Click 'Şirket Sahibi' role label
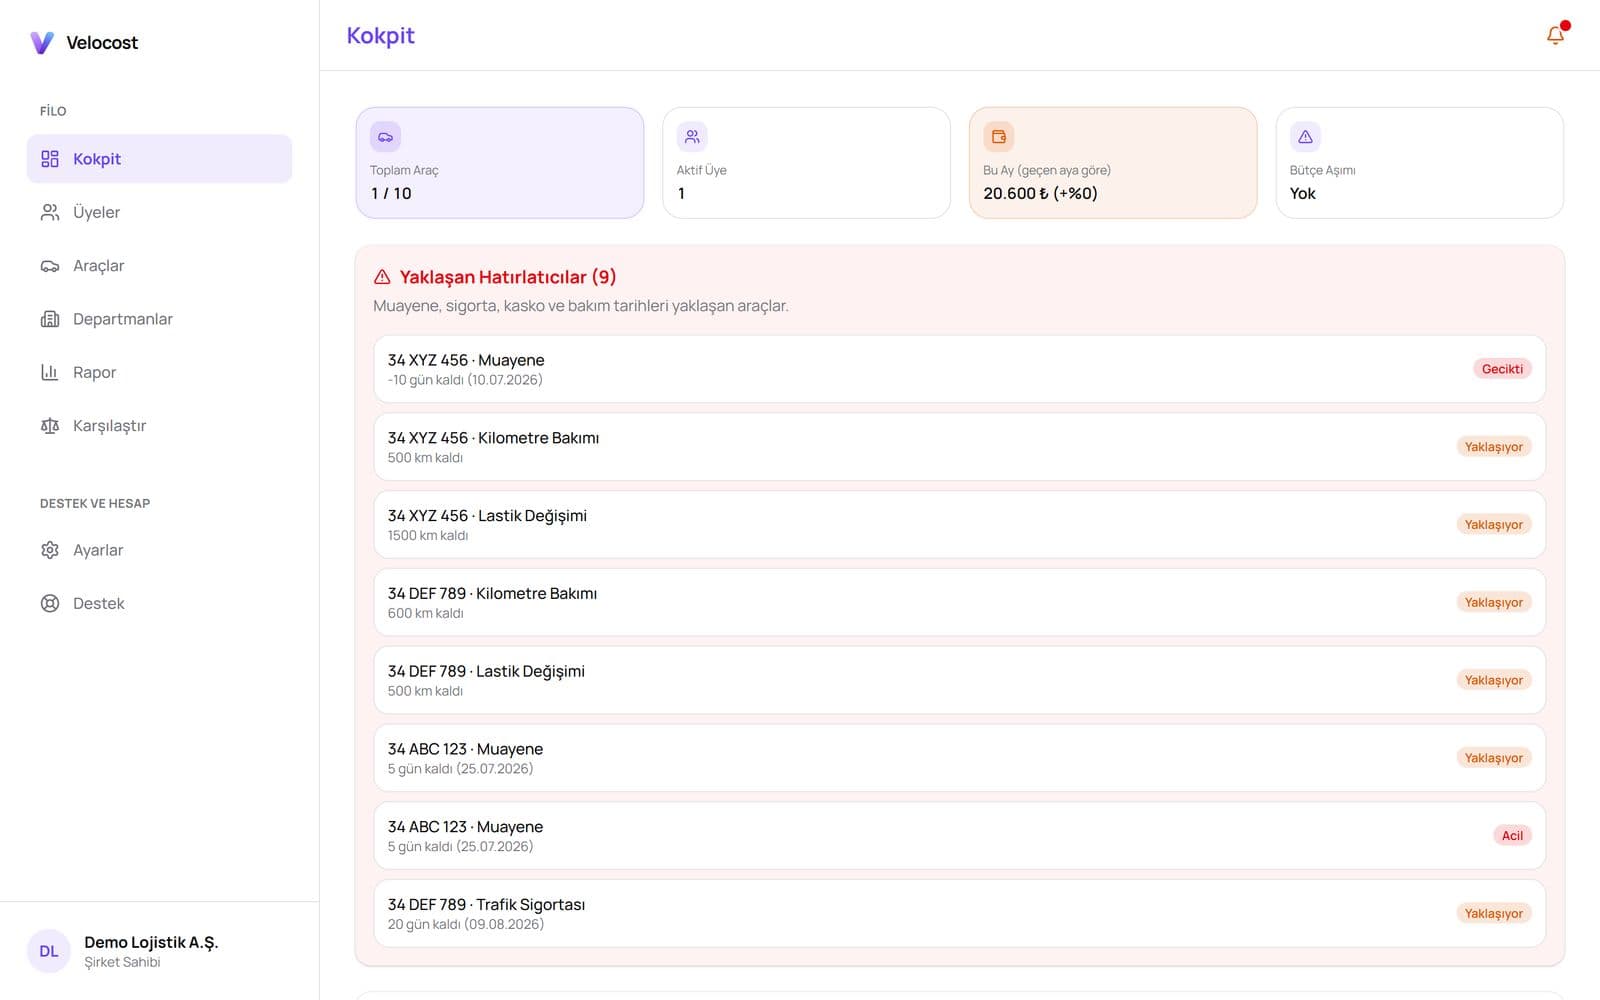1600x1000 pixels. [x=122, y=962]
